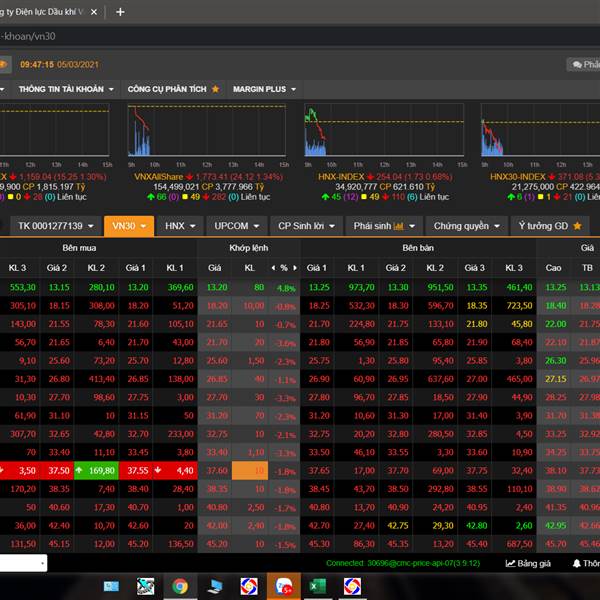
Task: Click the Connected status text
Action: pos(403,563)
